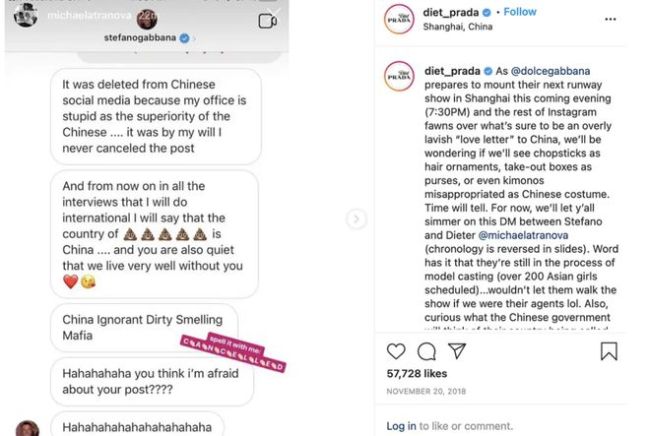Click the diet_prada username in the header
Screen dimensions: 650x436
[451, 12]
